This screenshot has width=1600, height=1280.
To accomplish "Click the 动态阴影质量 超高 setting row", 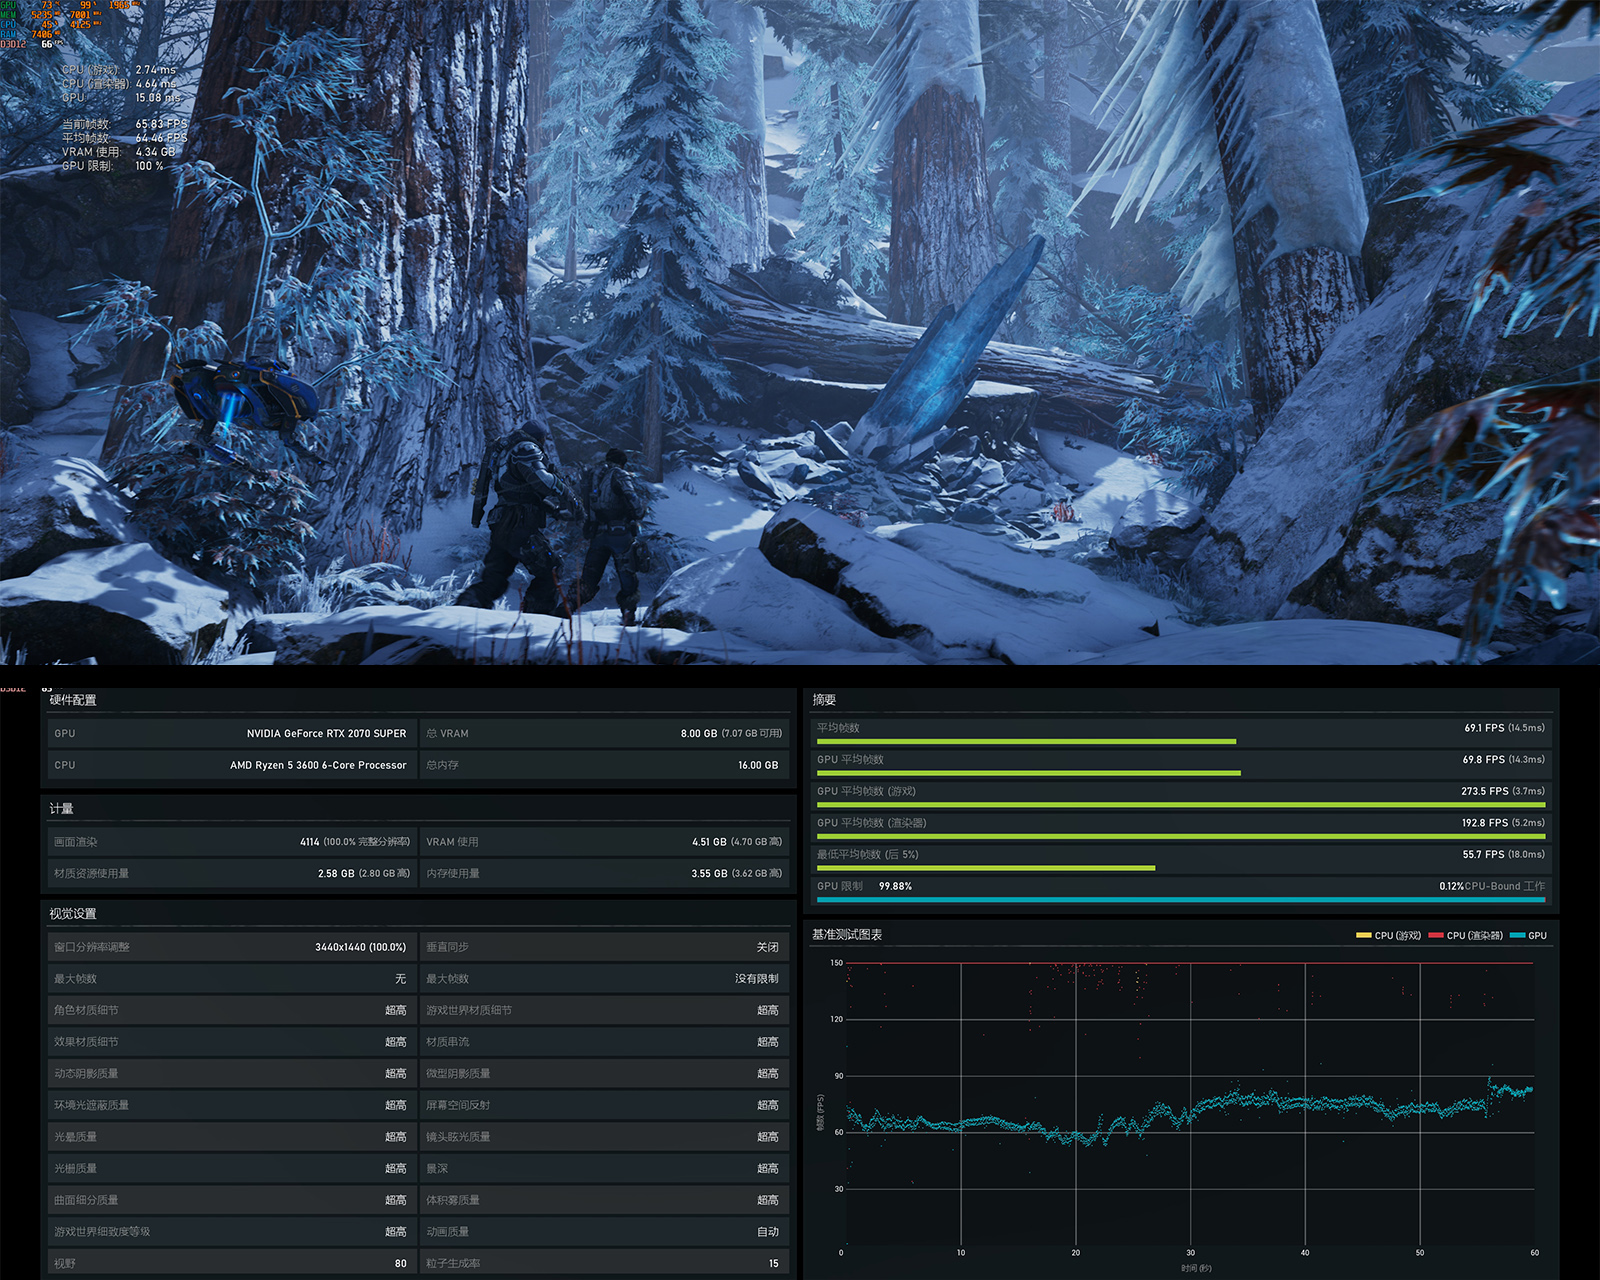I will pos(230,1074).
